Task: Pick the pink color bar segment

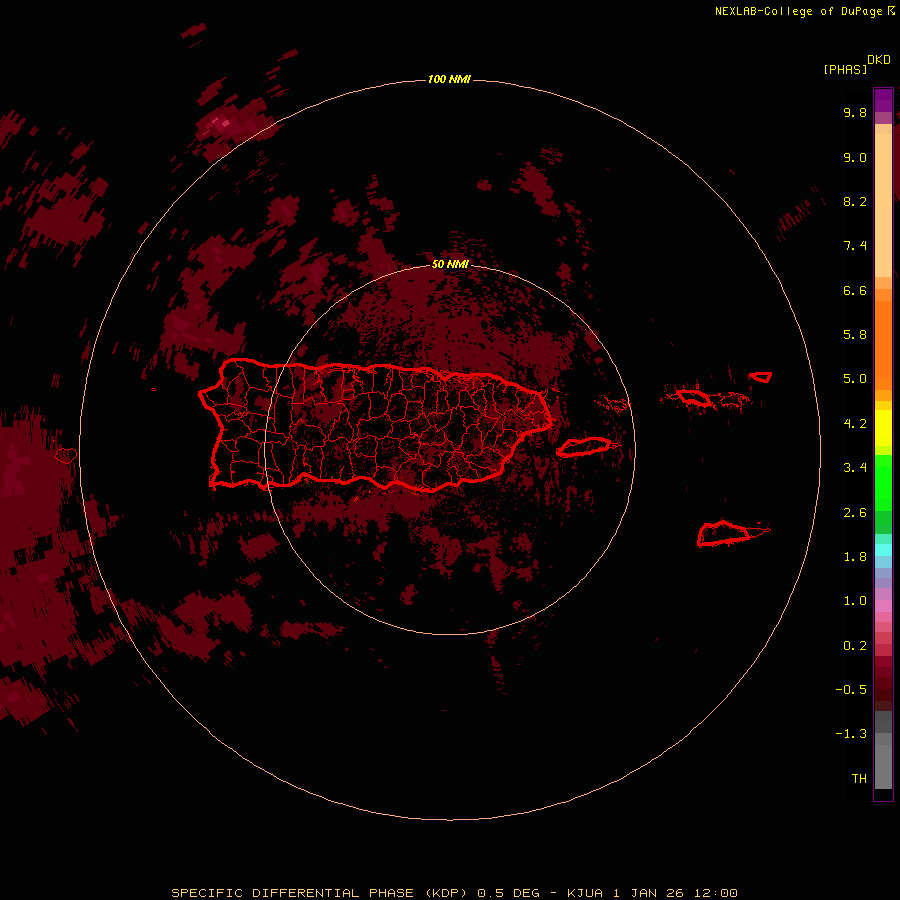Action: pyautogui.click(x=883, y=606)
